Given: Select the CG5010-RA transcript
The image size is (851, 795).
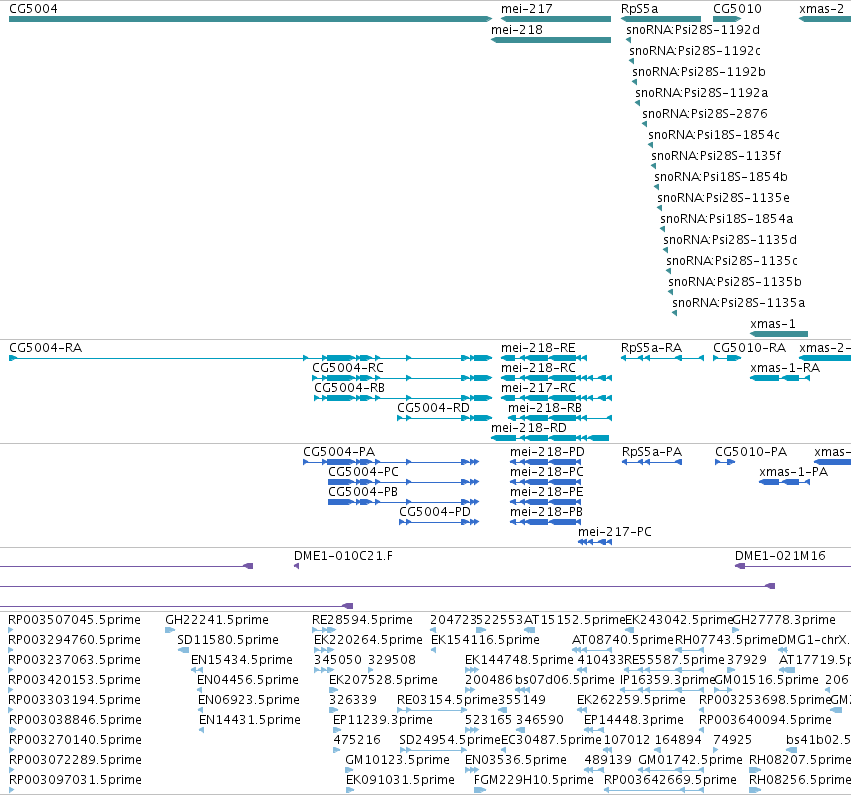Looking at the screenshot, I should click(x=727, y=358).
